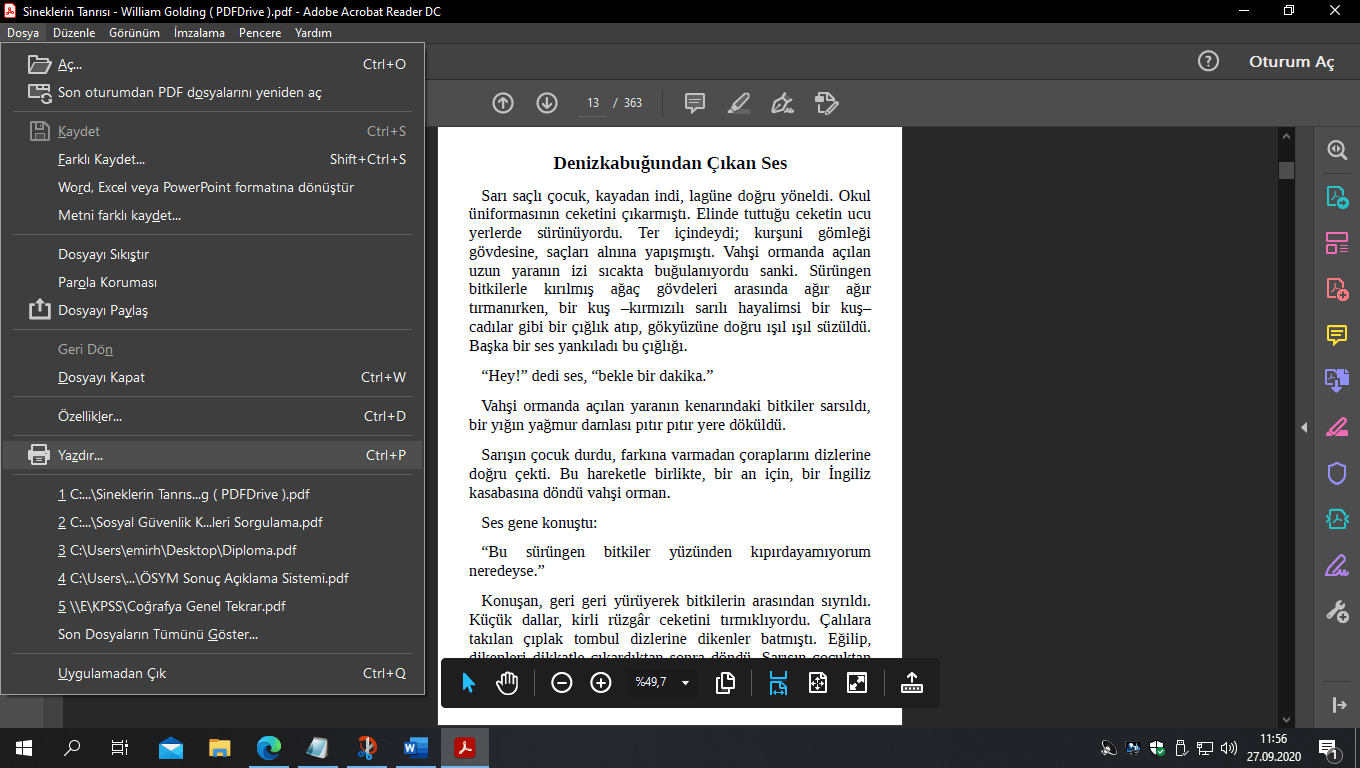Open the Protect shield tool
The height and width of the screenshot is (768, 1360).
[x=1335, y=473]
